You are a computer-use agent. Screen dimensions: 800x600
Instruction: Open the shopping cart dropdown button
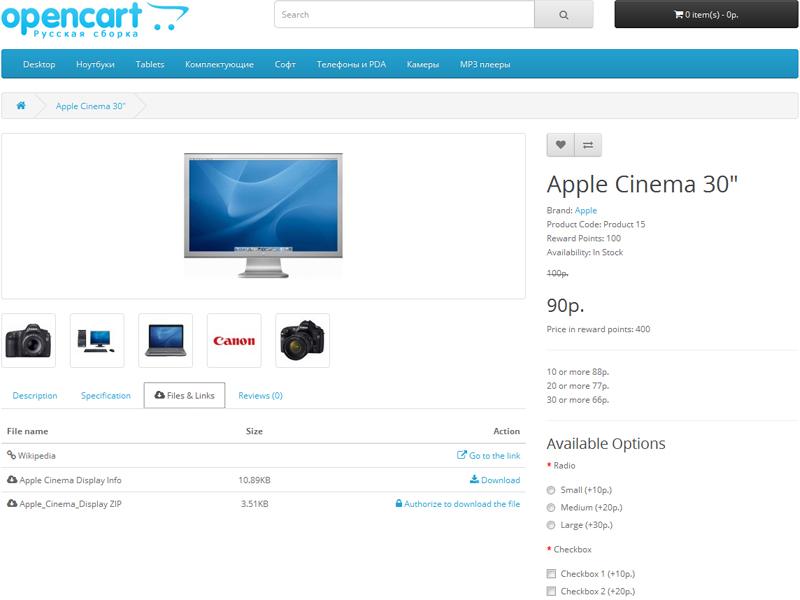click(706, 15)
